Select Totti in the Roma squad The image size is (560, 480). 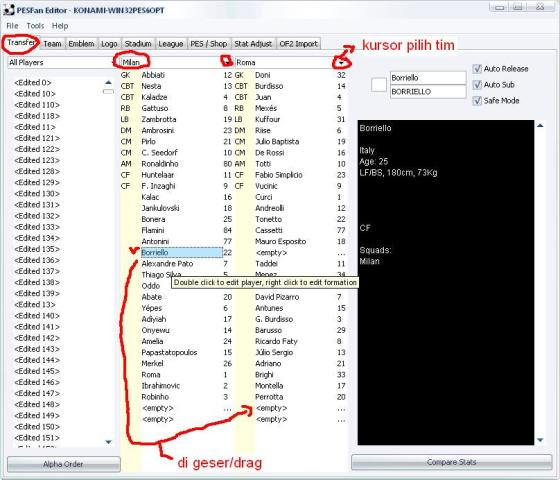coord(263,164)
